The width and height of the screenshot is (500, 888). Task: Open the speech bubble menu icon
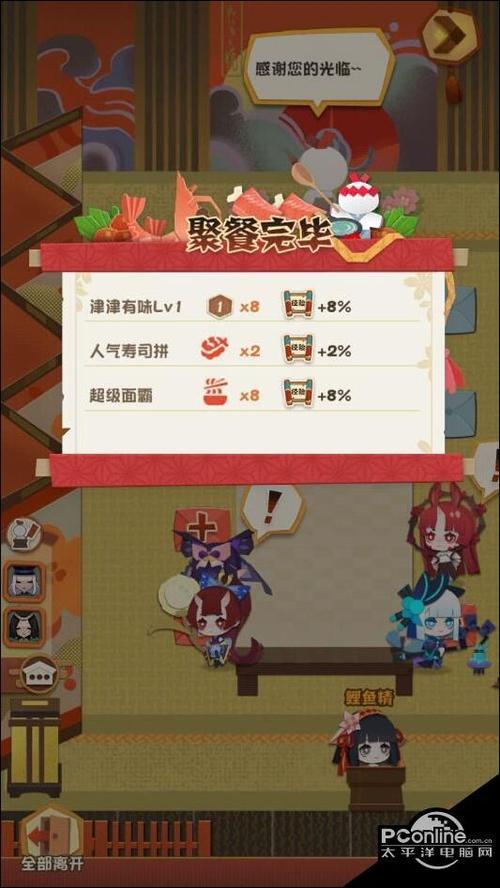tap(39, 676)
